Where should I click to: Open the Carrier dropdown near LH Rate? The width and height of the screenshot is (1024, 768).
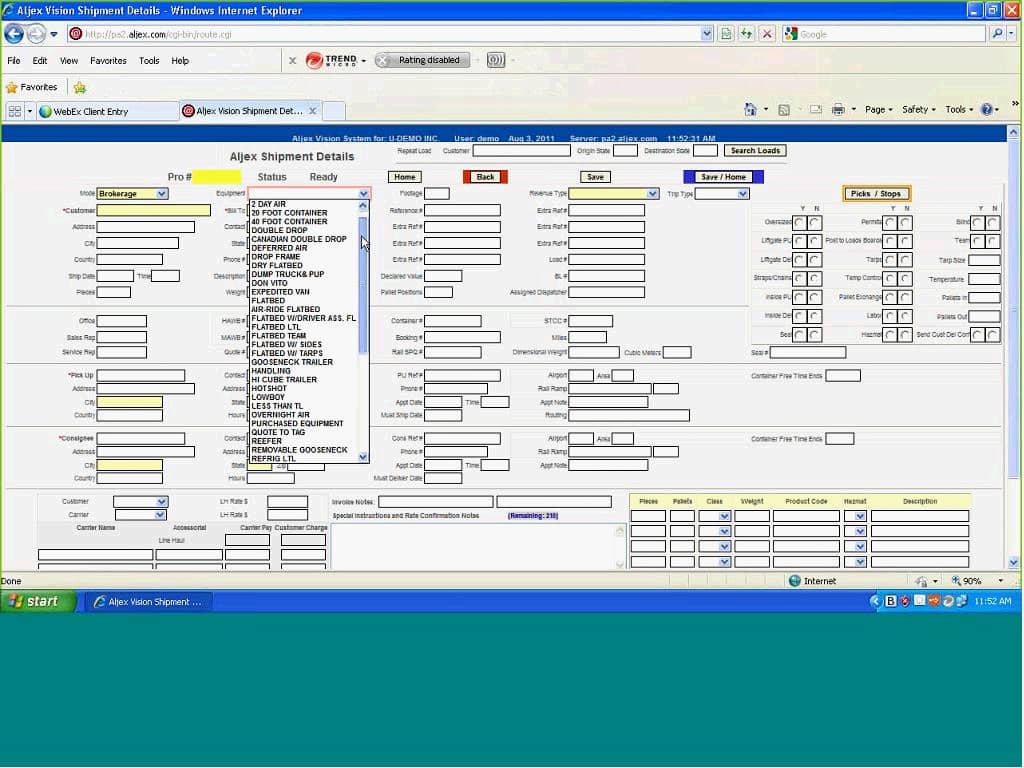[140, 515]
